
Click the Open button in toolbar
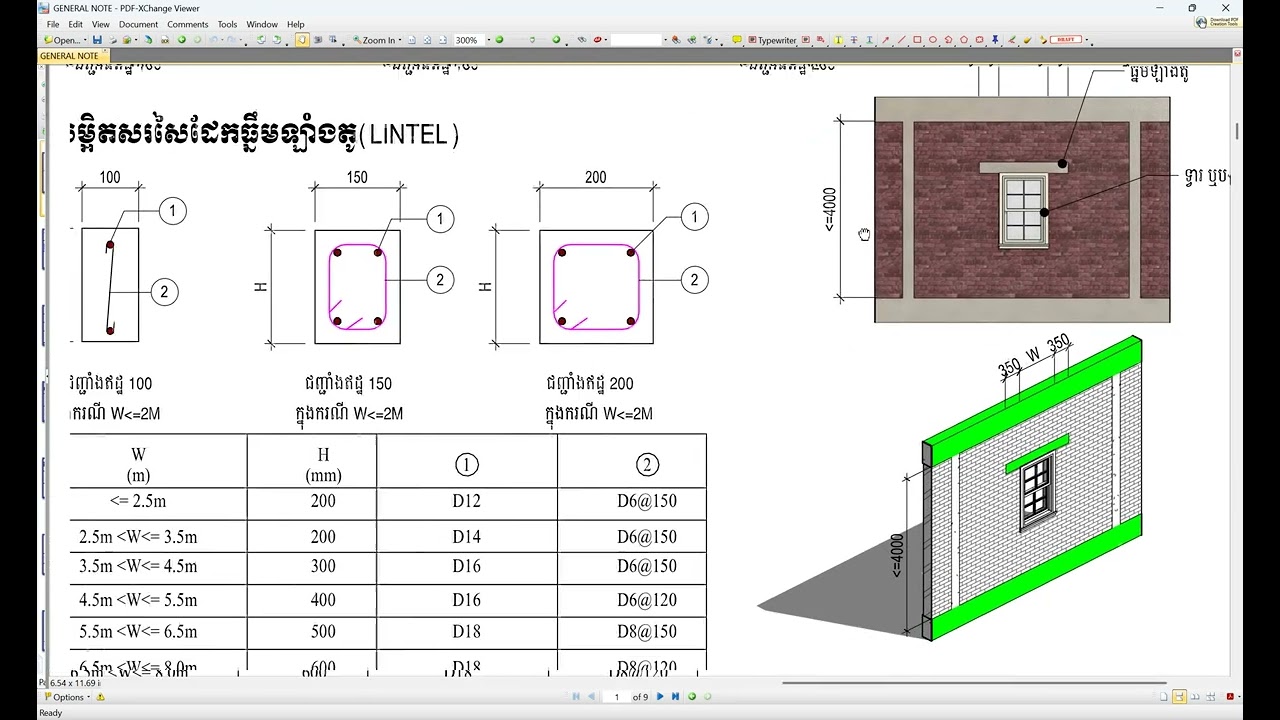pos(61,40)
